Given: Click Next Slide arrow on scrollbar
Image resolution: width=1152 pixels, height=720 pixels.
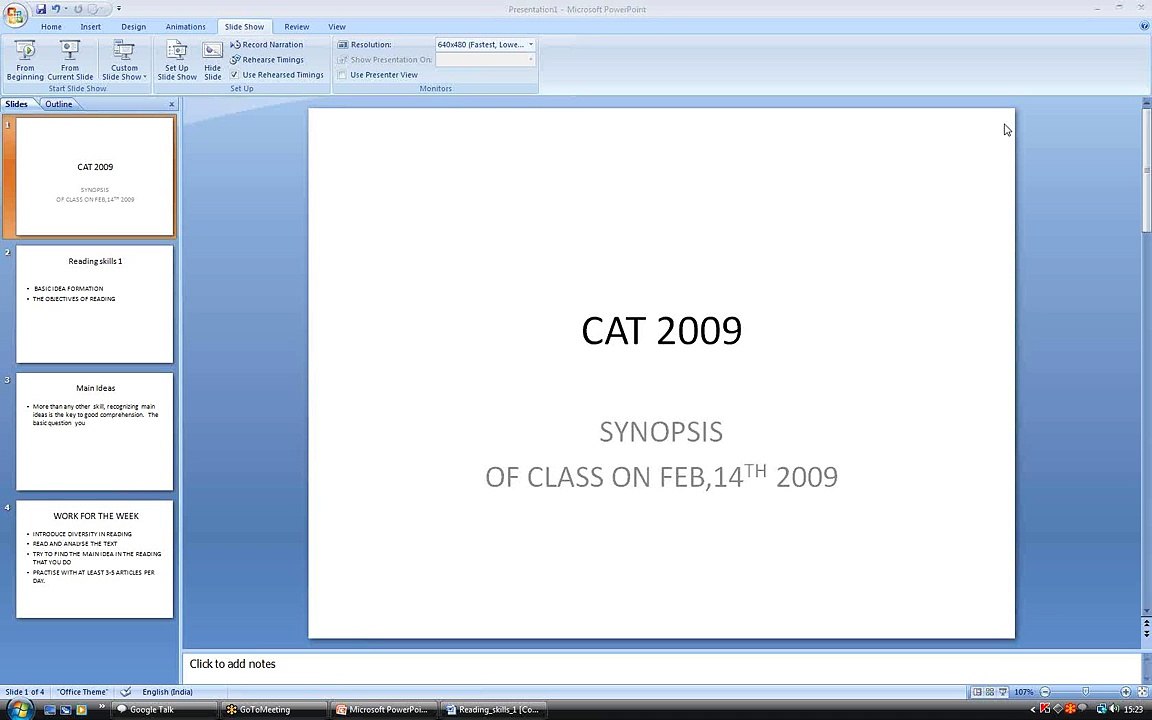Looking at the screenshot, I should tap(1146, 634).
